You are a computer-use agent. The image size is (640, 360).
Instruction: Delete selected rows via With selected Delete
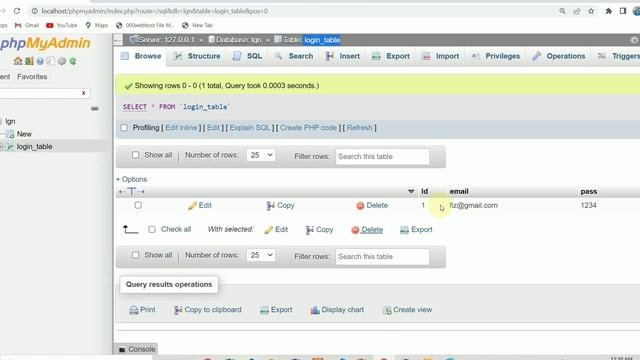tap(367, 229)
